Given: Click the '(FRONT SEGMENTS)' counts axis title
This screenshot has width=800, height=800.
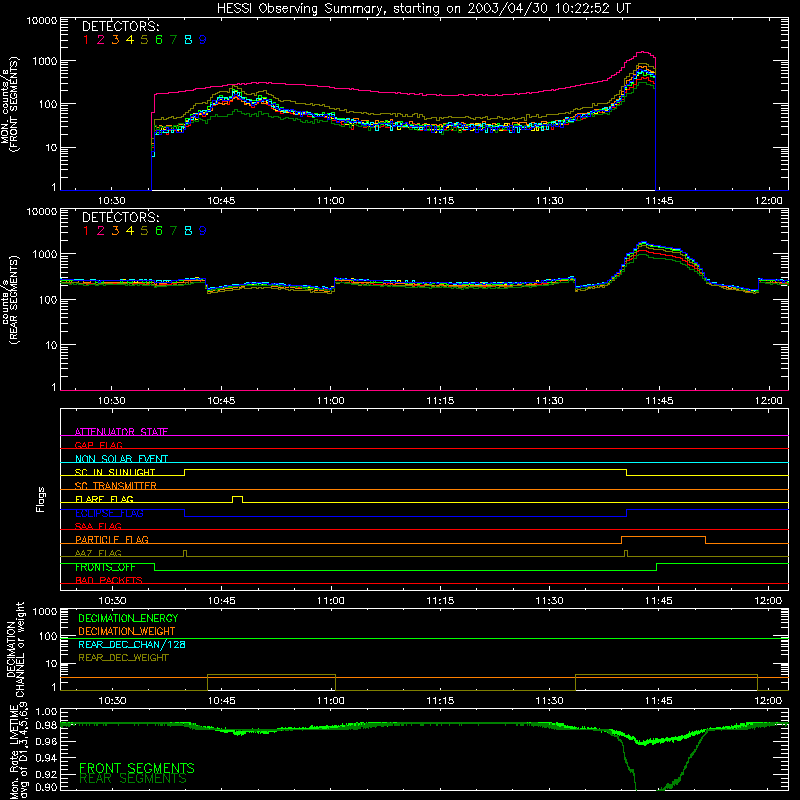Looking at the screenshot, I should pyautogui.click(x=14, y=104).
